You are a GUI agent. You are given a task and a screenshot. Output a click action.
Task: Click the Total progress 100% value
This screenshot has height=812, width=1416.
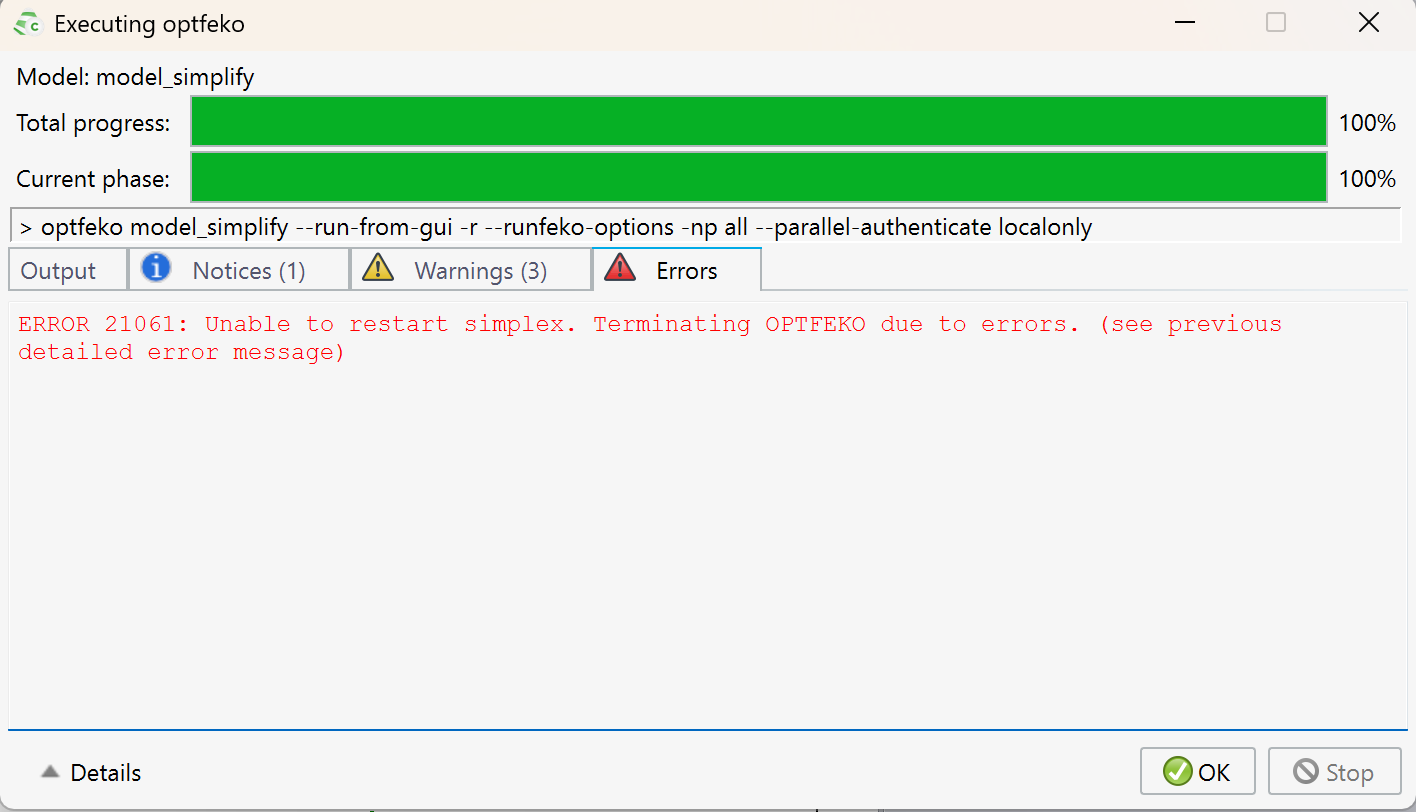pyautogui.click(x=1367, y=124)
